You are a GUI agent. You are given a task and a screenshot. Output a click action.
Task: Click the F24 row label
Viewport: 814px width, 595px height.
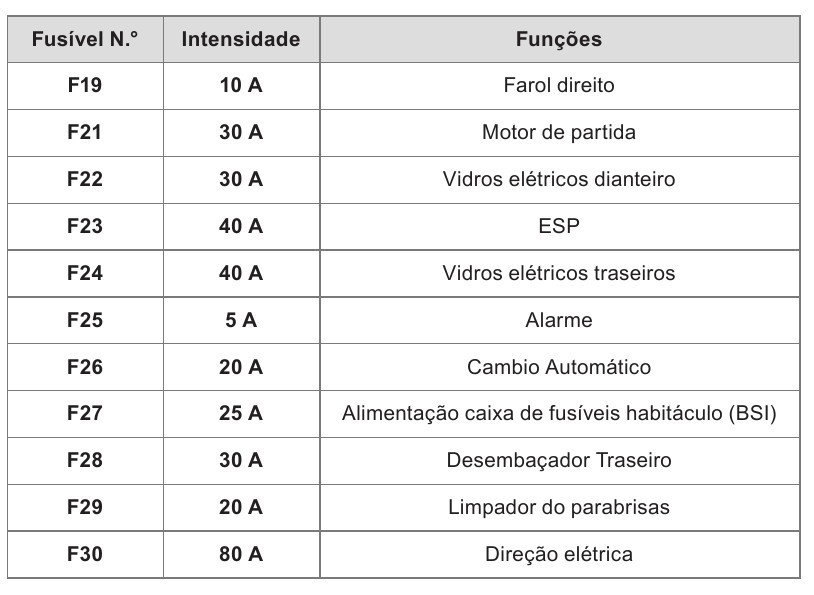[85, 274]
